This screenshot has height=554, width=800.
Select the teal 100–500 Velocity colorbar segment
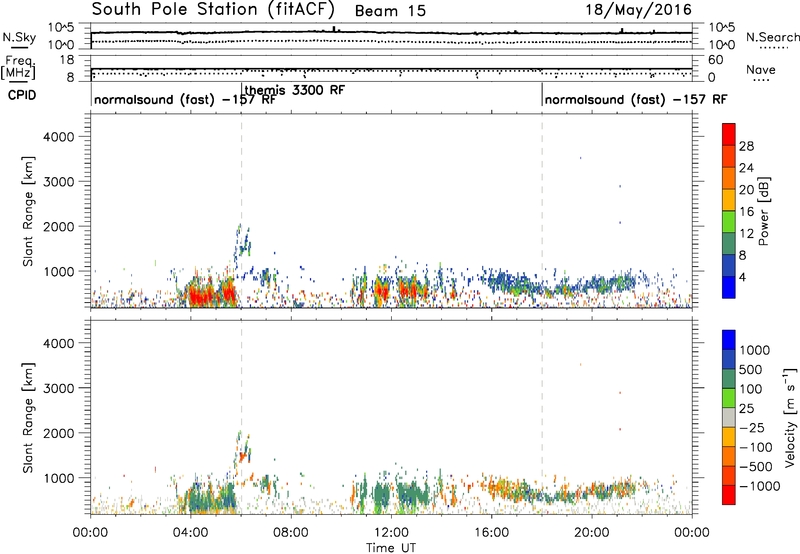point(729,379)
